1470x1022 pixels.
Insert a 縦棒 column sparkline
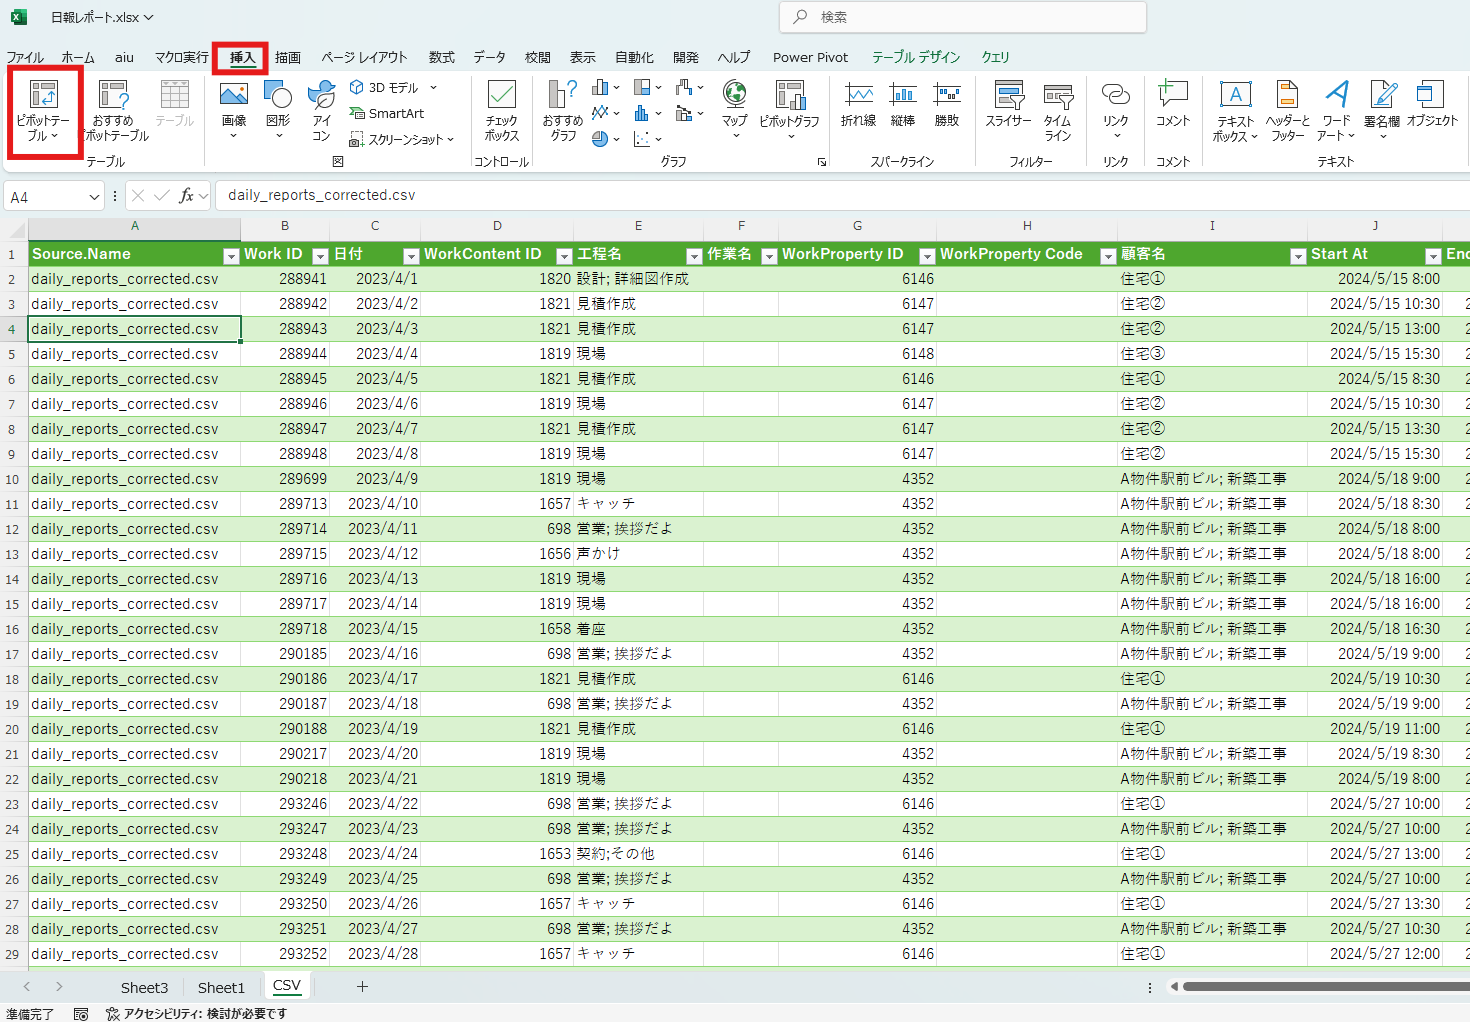[903, 104]
